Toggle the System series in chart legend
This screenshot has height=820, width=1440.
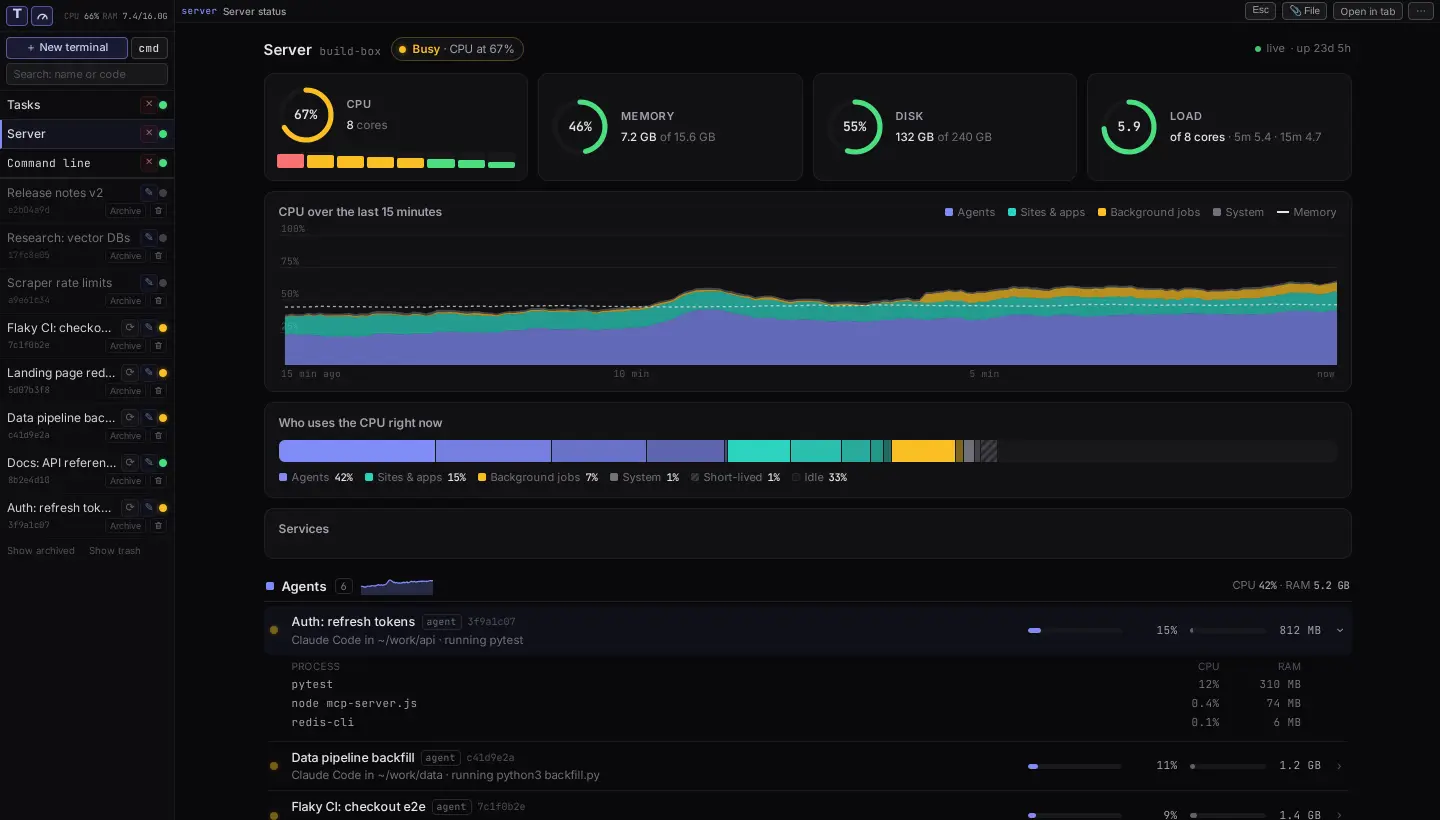pos(1238,212)
